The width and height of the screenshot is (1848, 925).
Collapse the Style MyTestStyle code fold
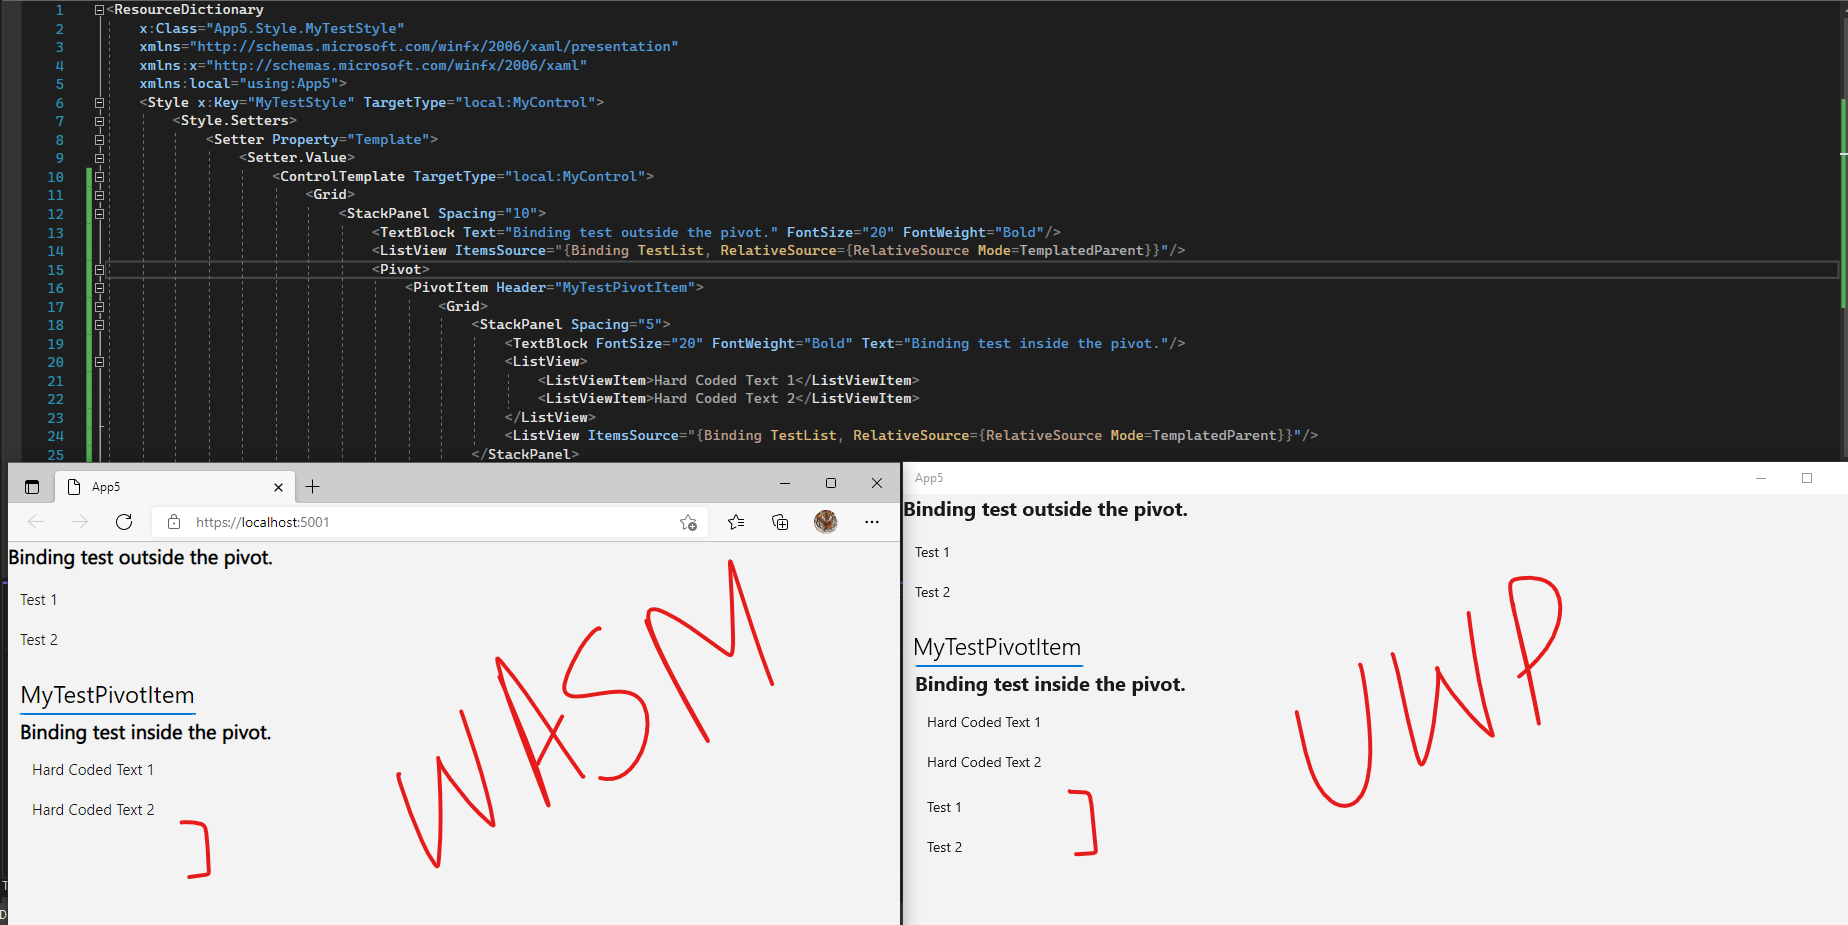tap(97, 101)
